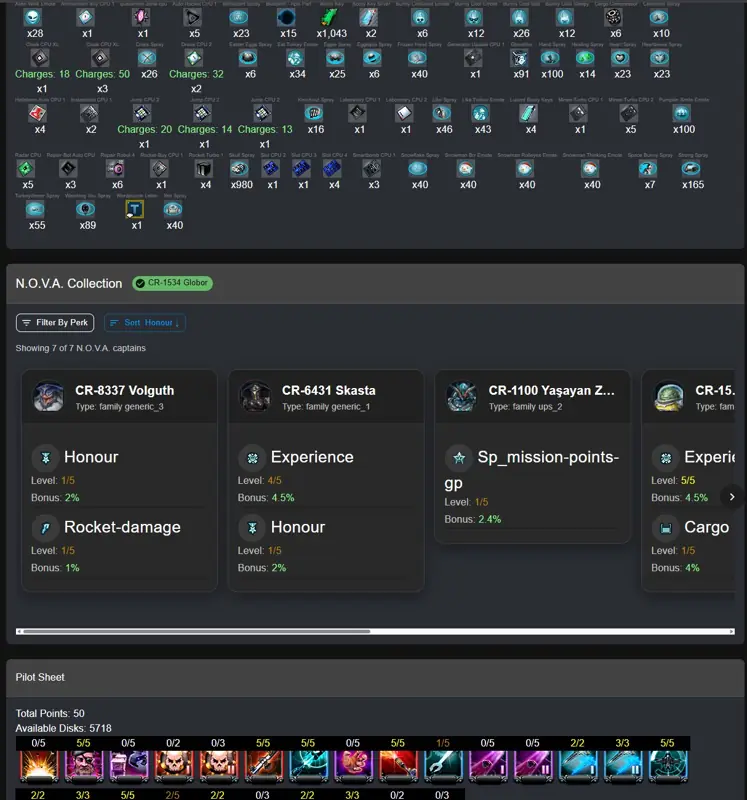Image resolution: width=747 pixels, height=800 pixels.
Task: Click the horizontal scrollbar under the captains
Action: 375,632
